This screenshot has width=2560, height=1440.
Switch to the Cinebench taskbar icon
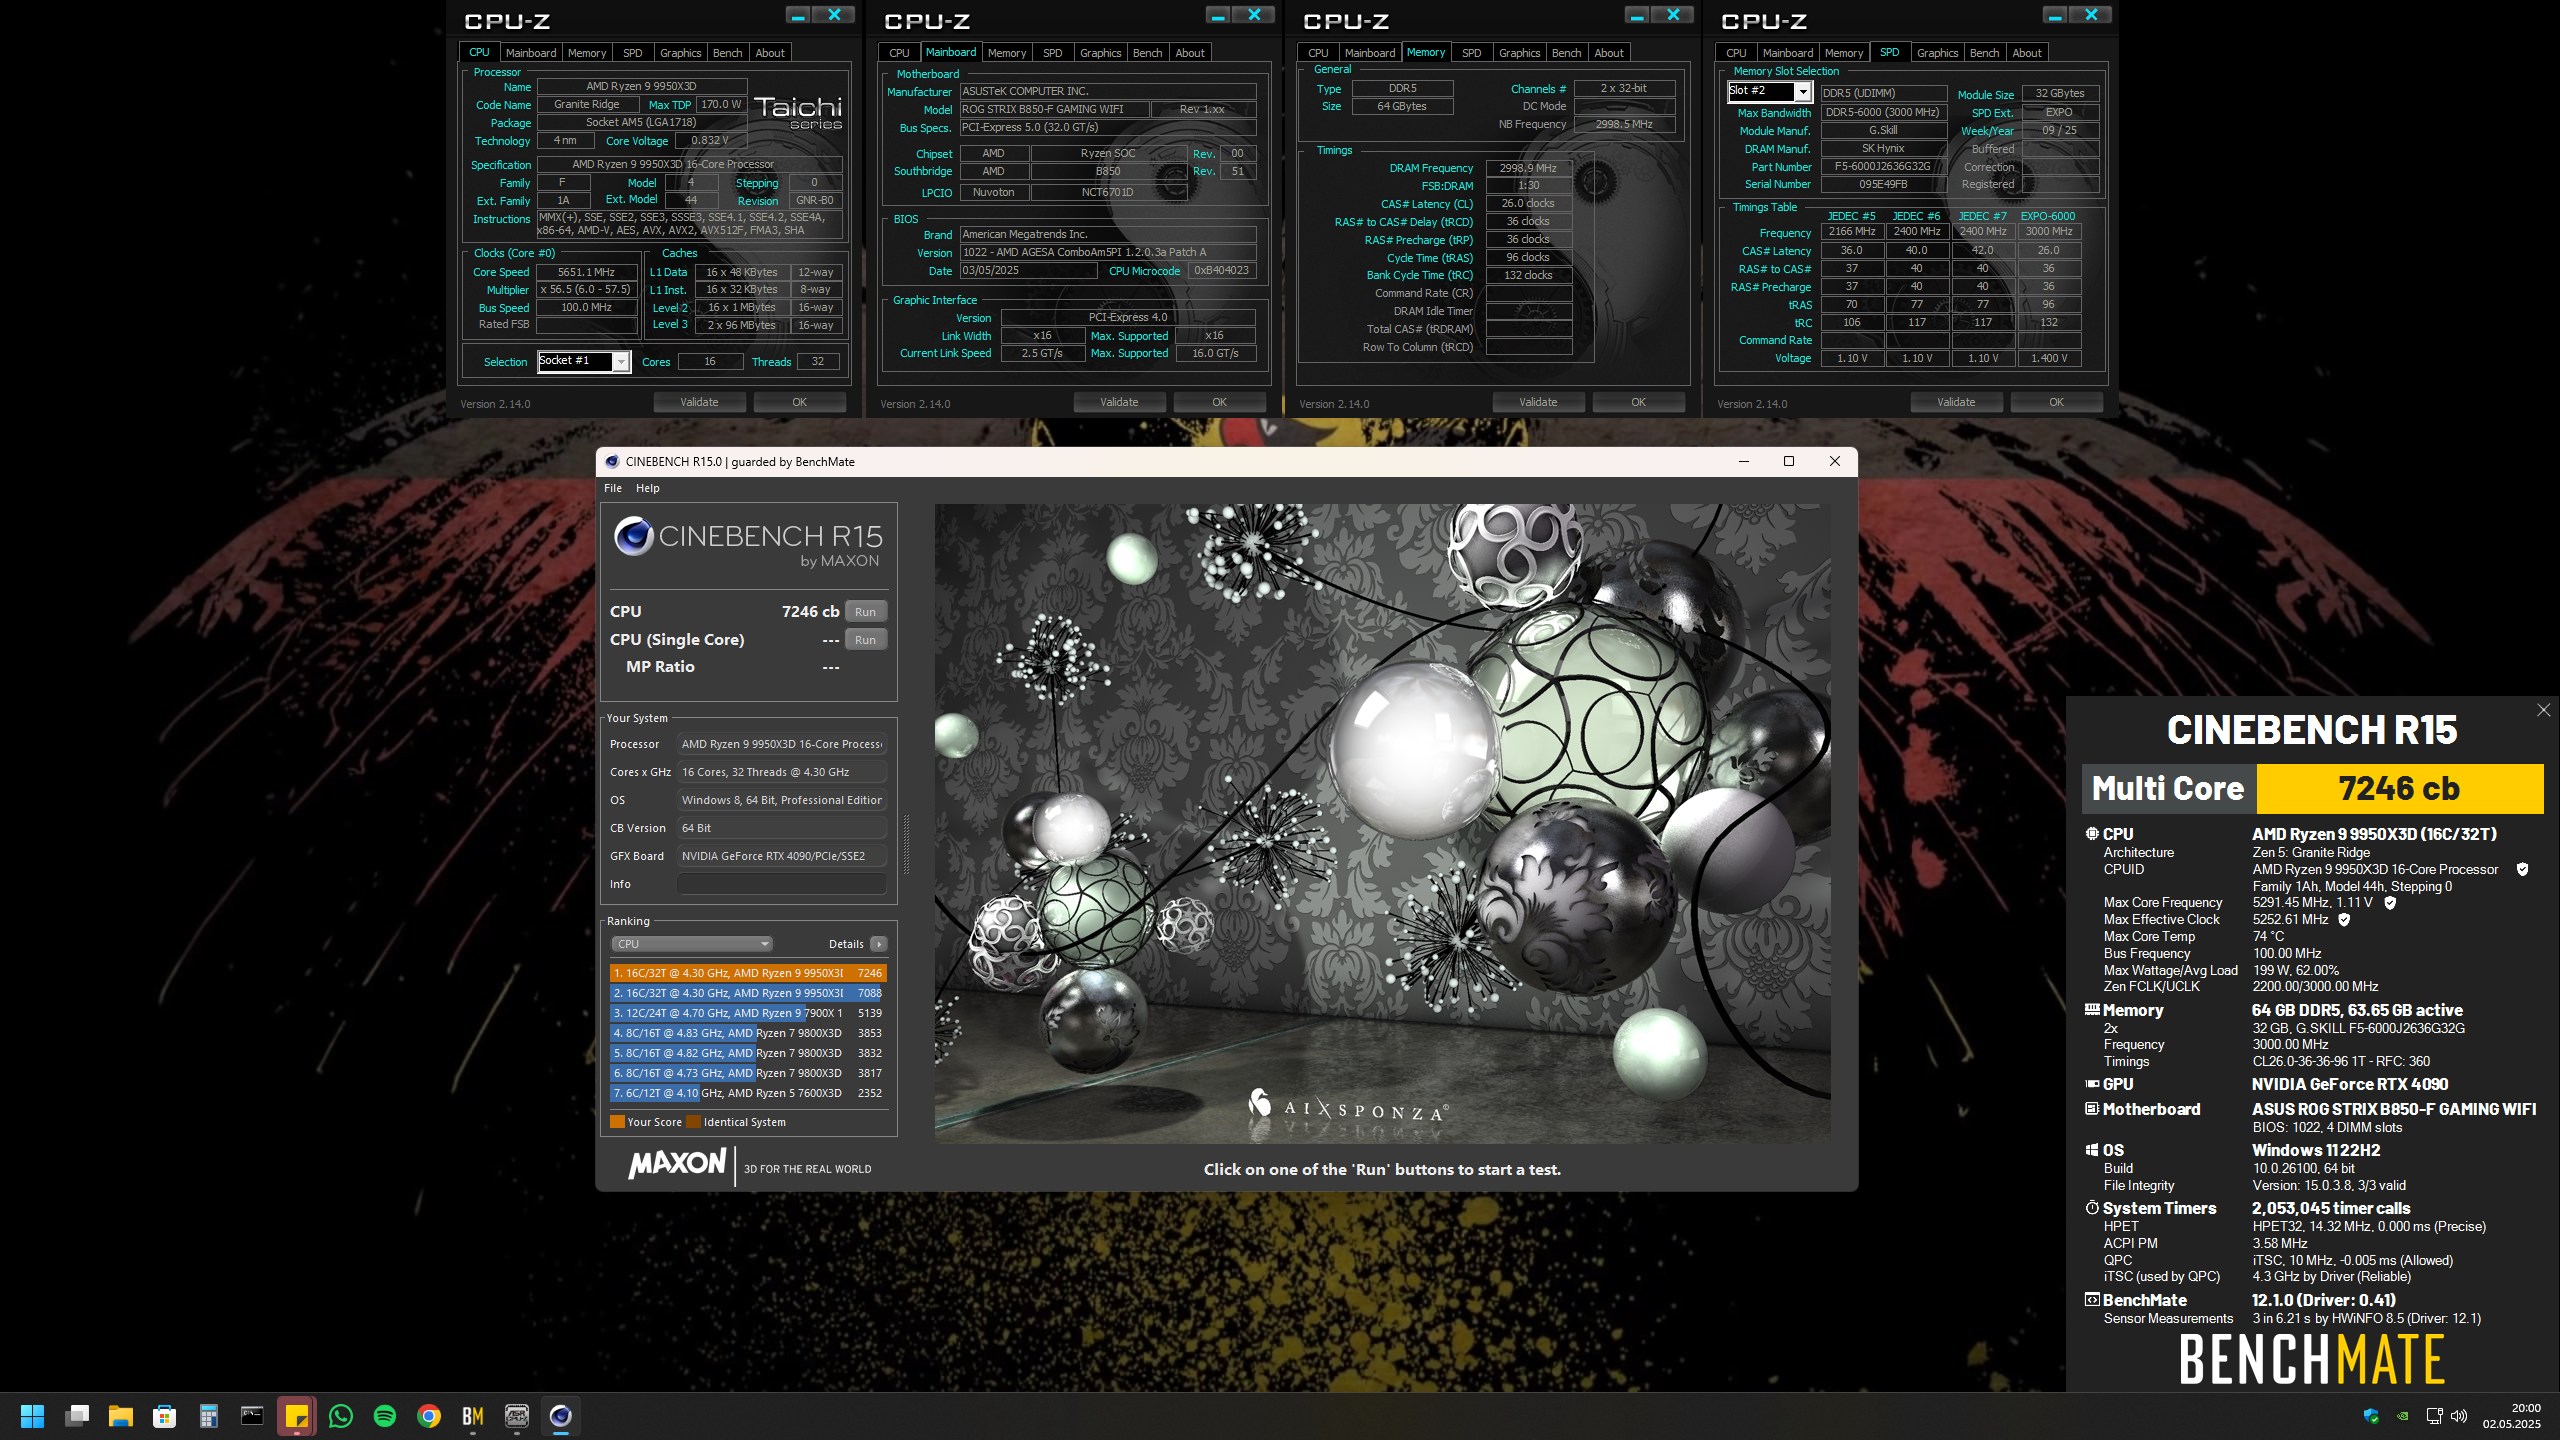click(x=561, y=1416)
